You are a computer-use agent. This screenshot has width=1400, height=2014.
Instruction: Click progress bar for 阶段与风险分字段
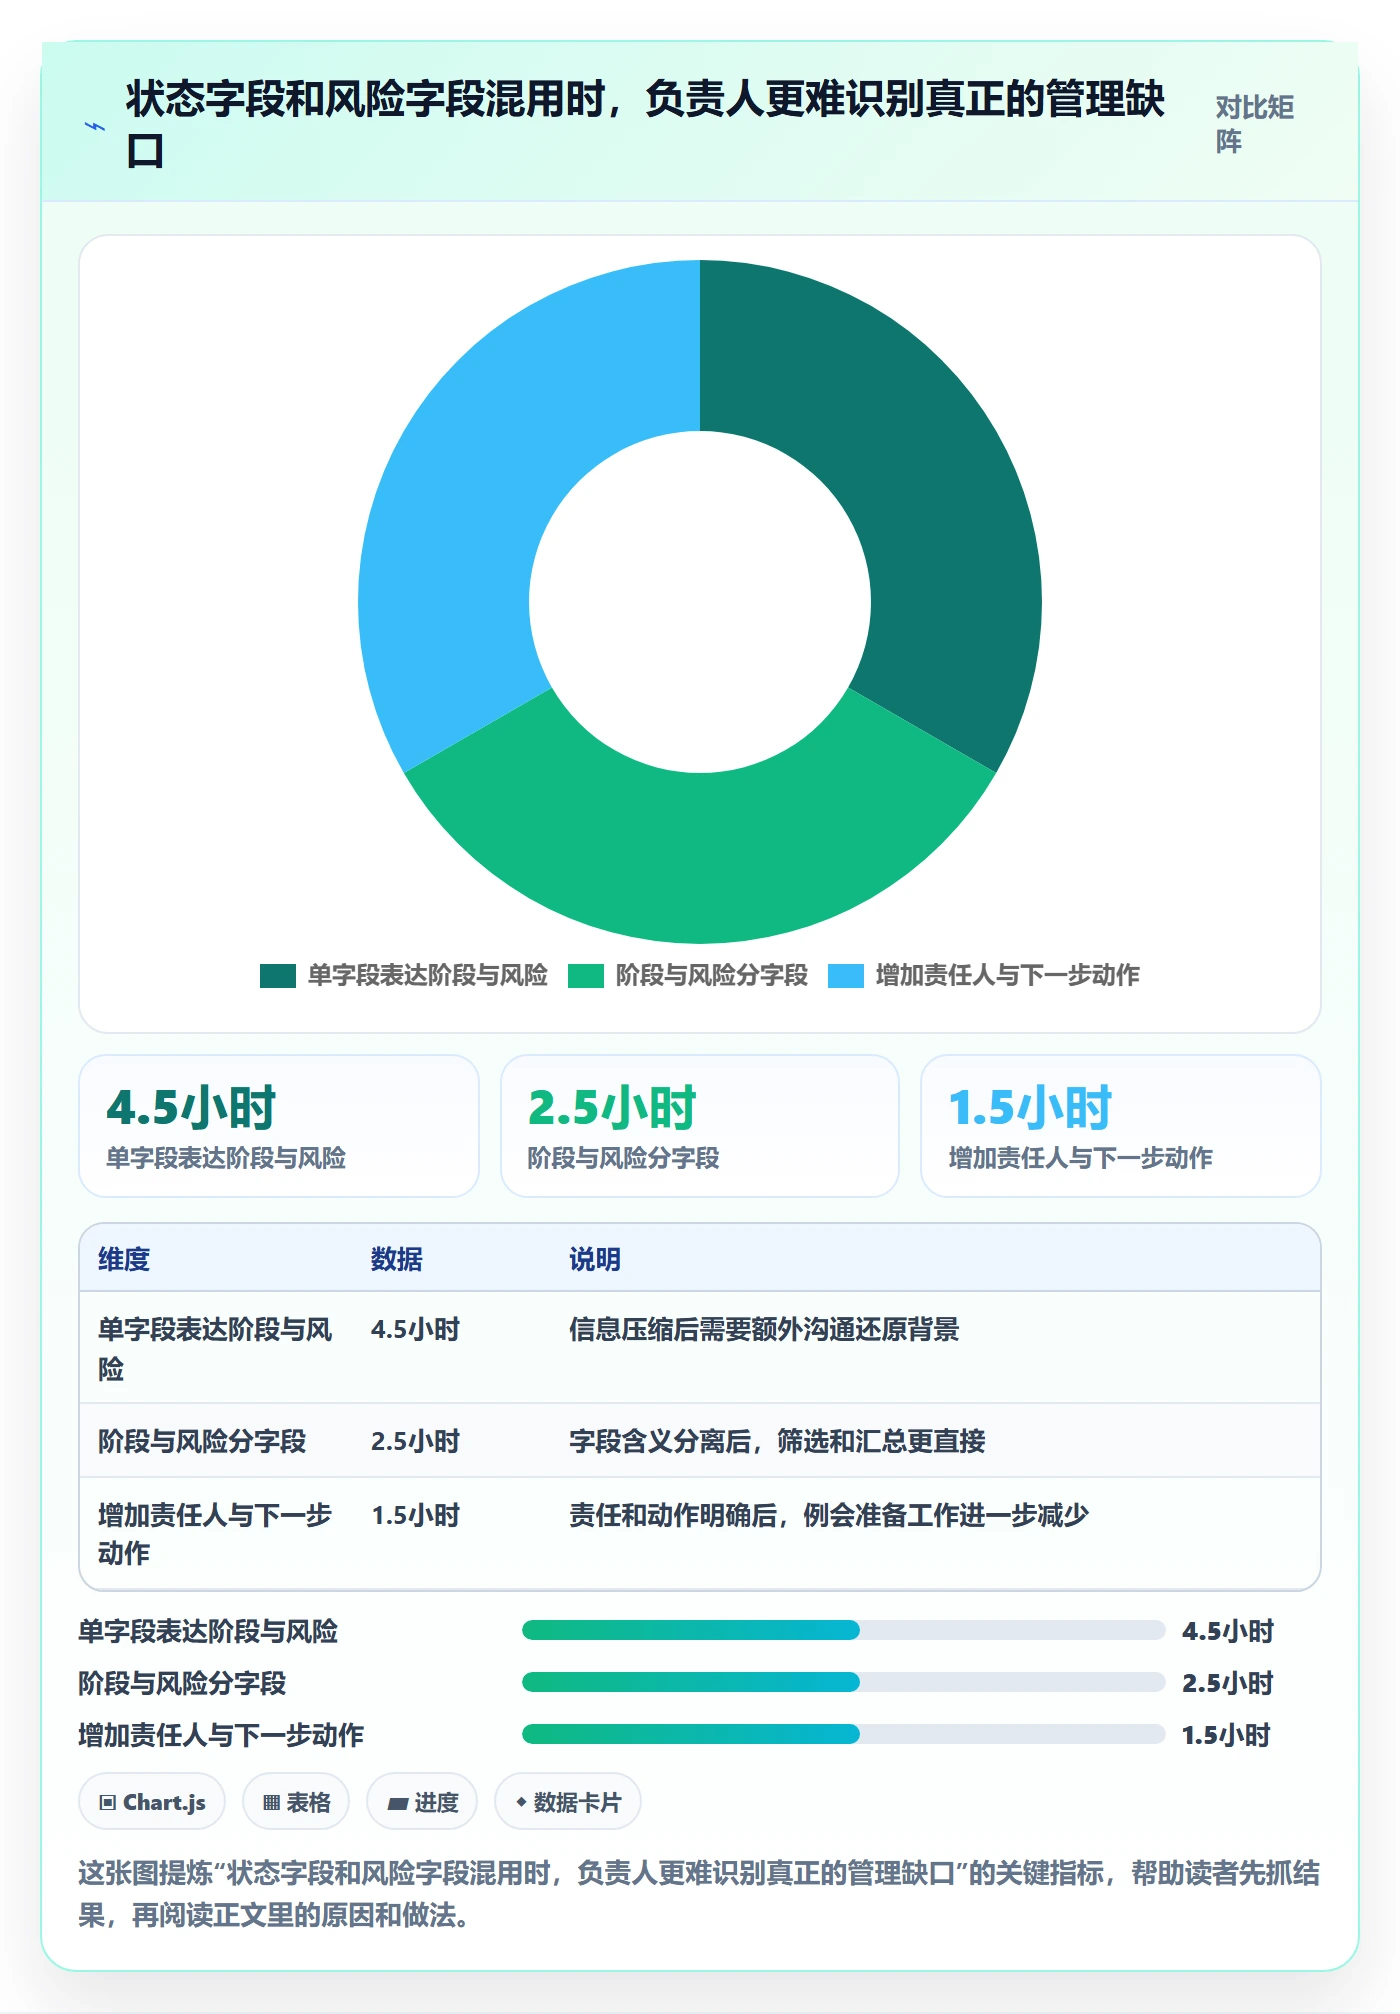[x=843, y=1682]
